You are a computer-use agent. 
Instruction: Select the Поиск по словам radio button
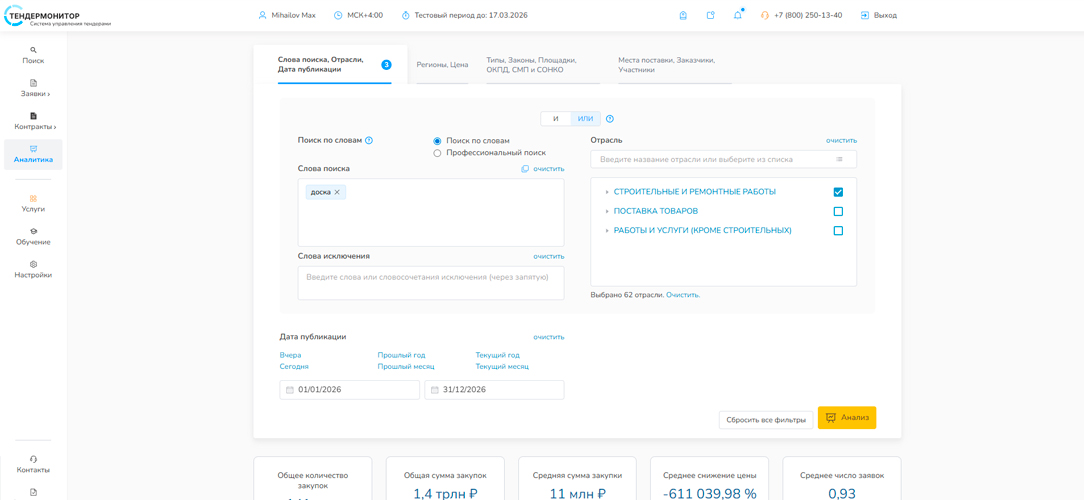click(437, 140)
